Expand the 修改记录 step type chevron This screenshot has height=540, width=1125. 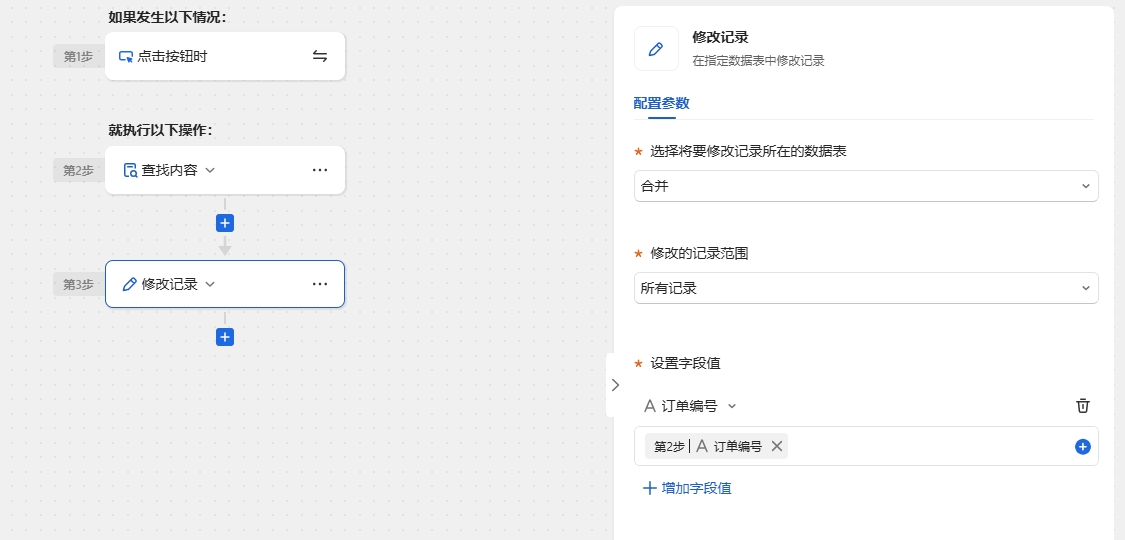[210, 284]
